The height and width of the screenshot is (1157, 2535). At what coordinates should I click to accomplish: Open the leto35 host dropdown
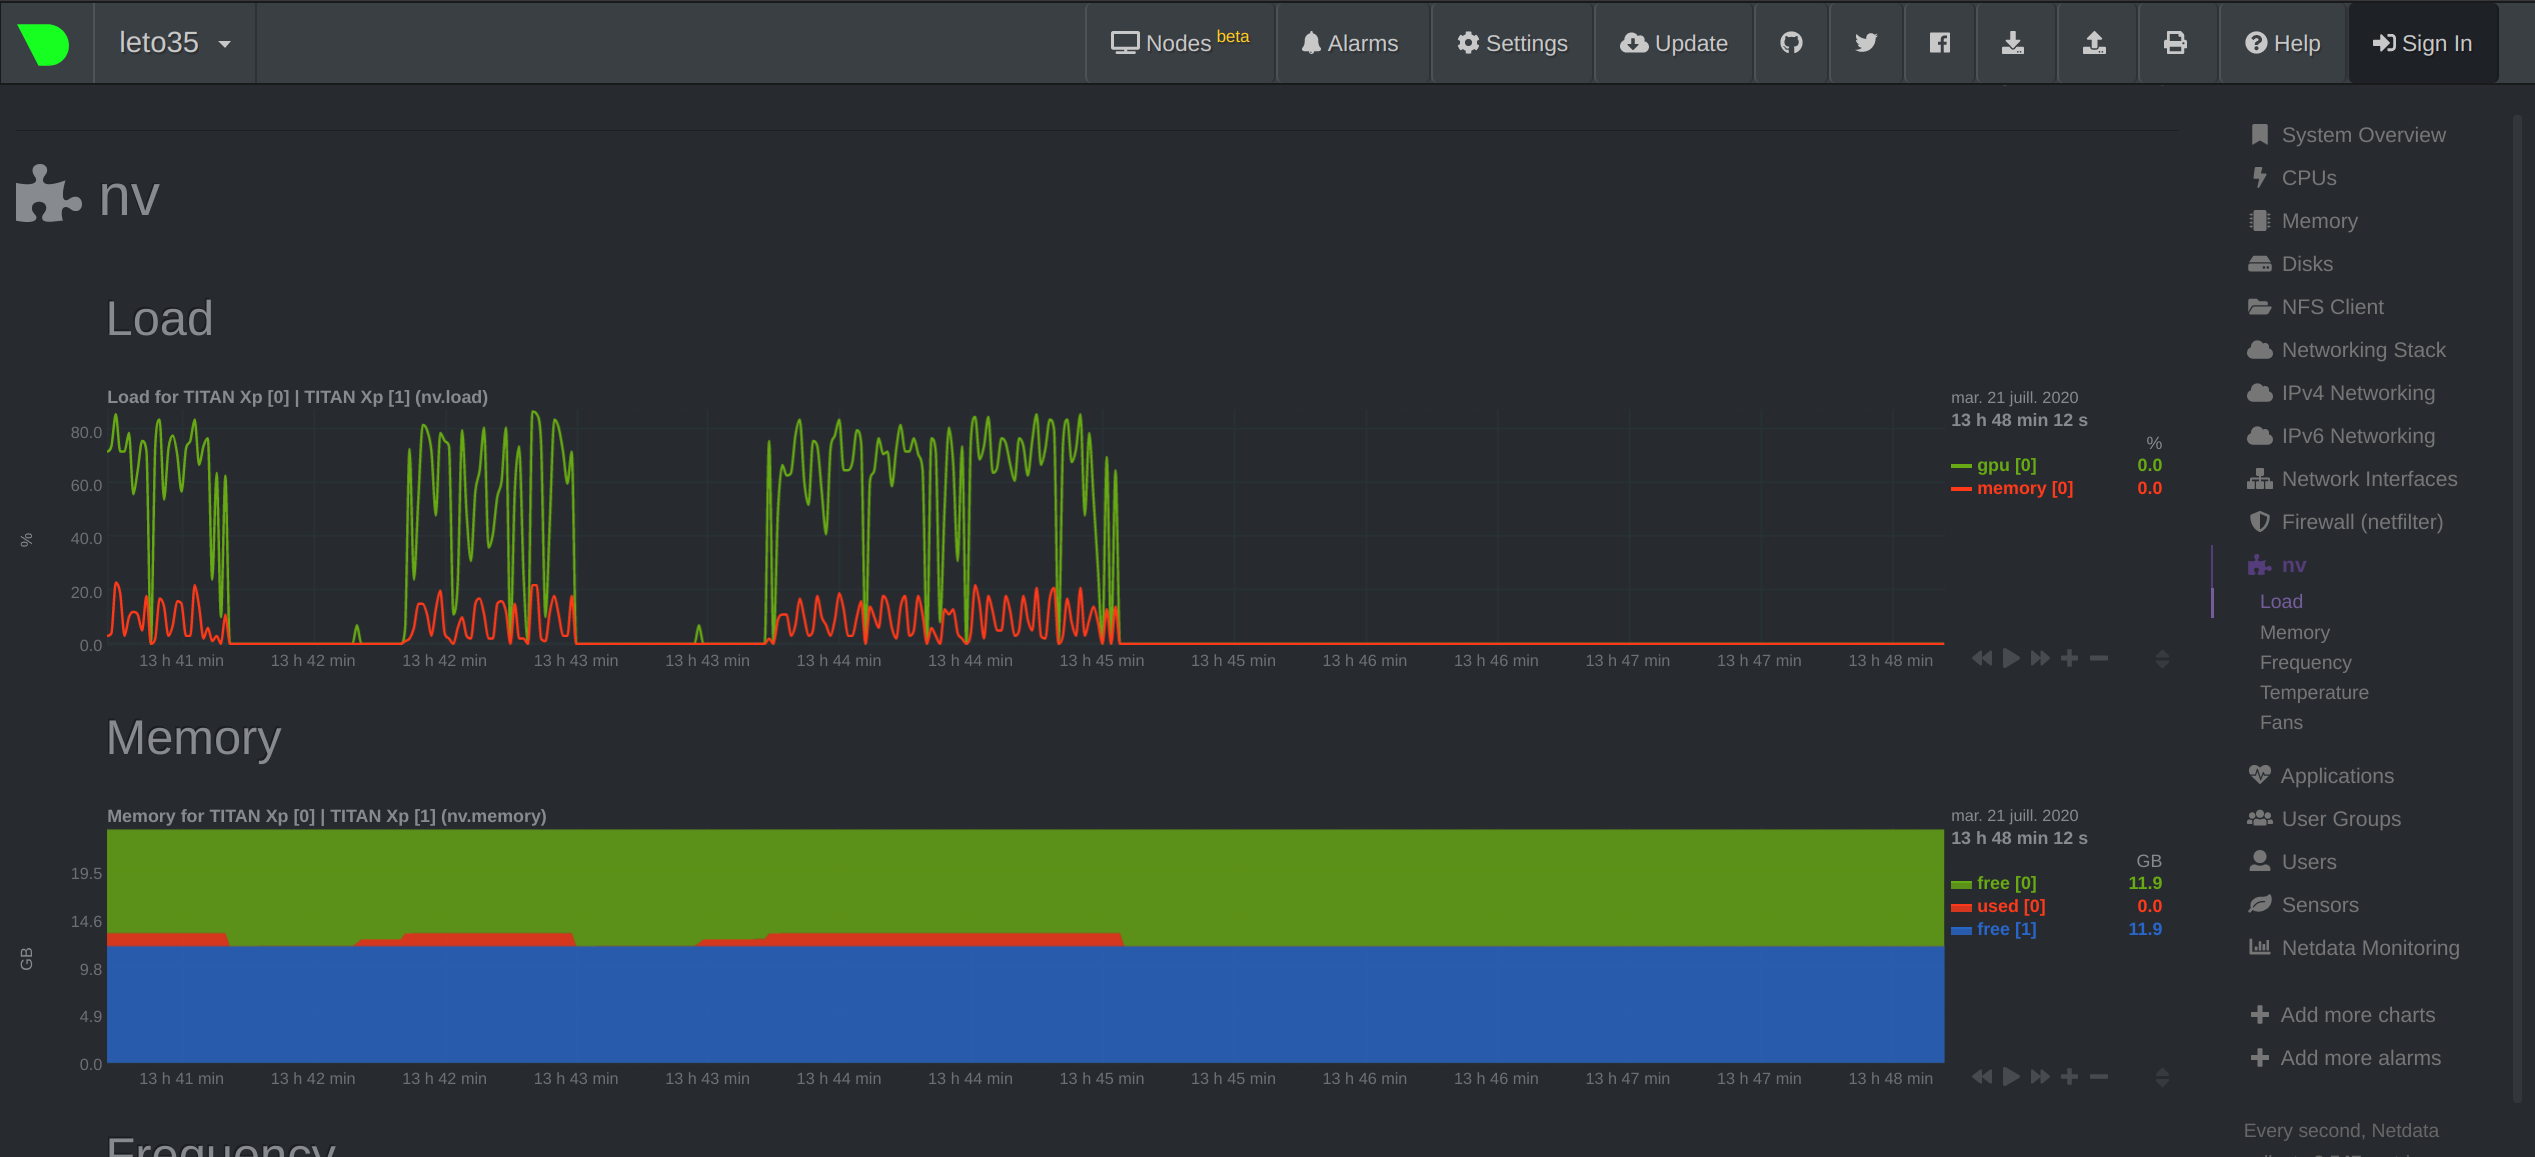[175, 43]
